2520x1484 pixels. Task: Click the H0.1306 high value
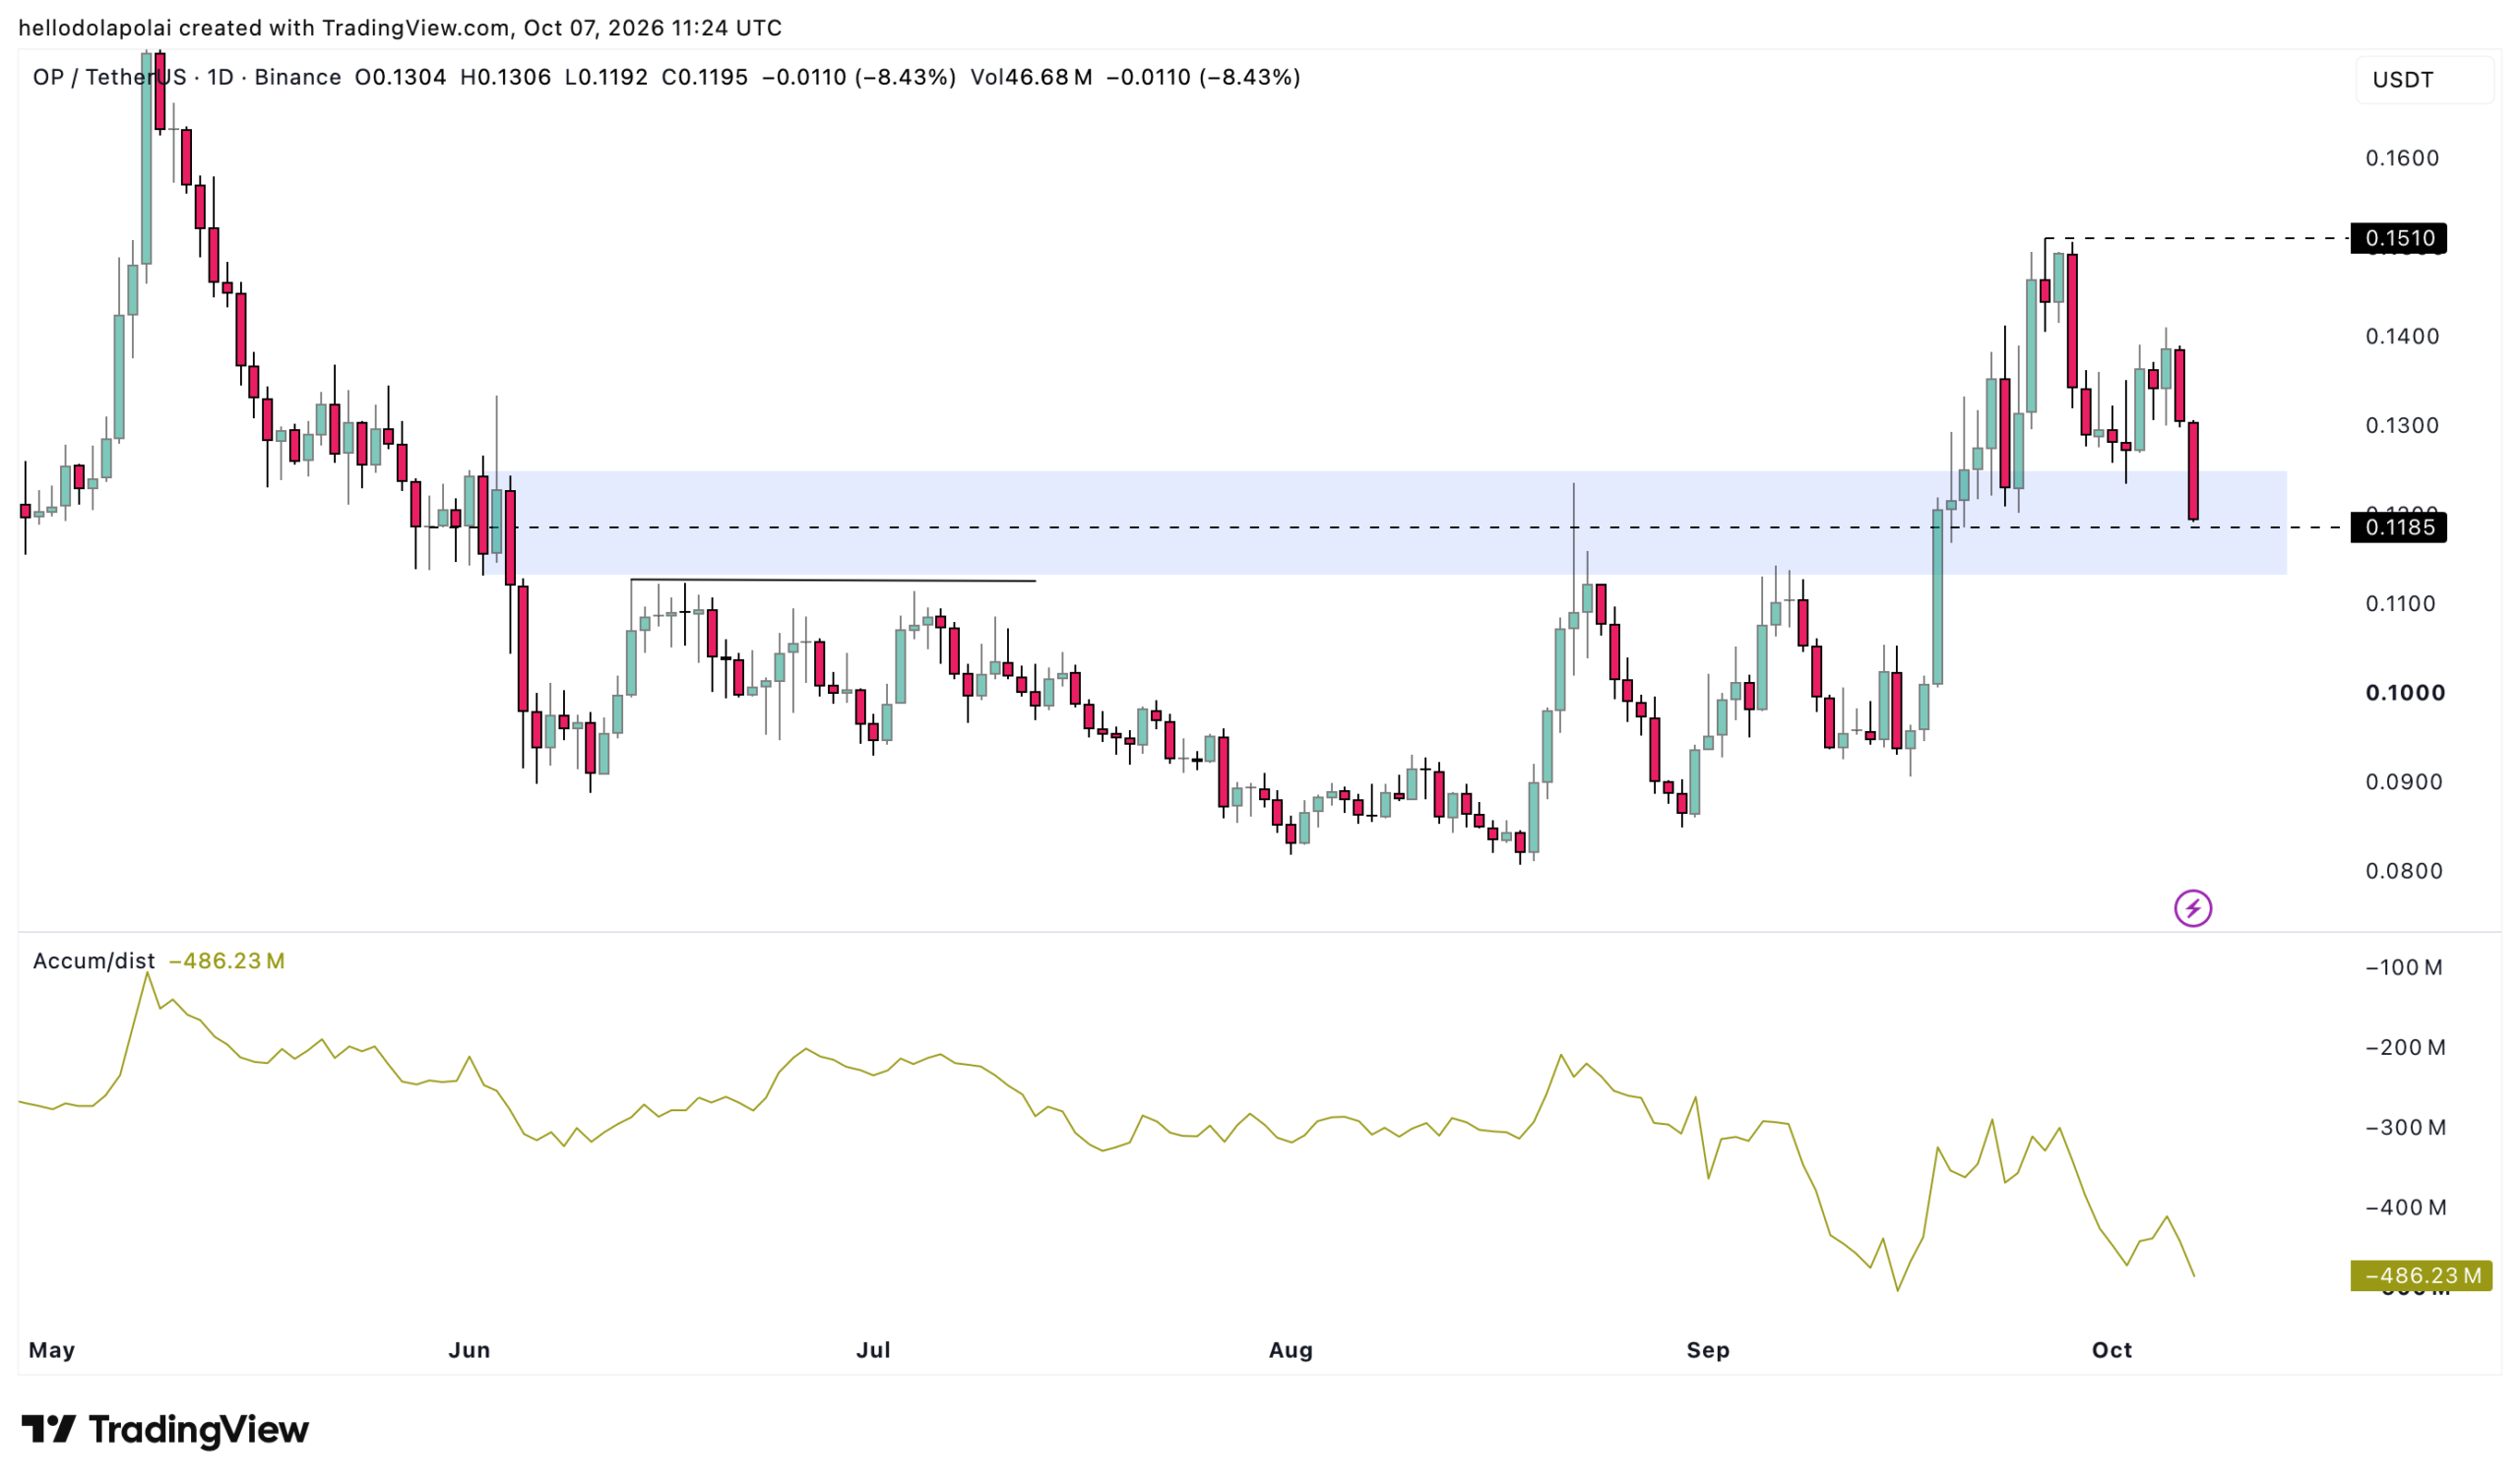(x=506, y=77)
